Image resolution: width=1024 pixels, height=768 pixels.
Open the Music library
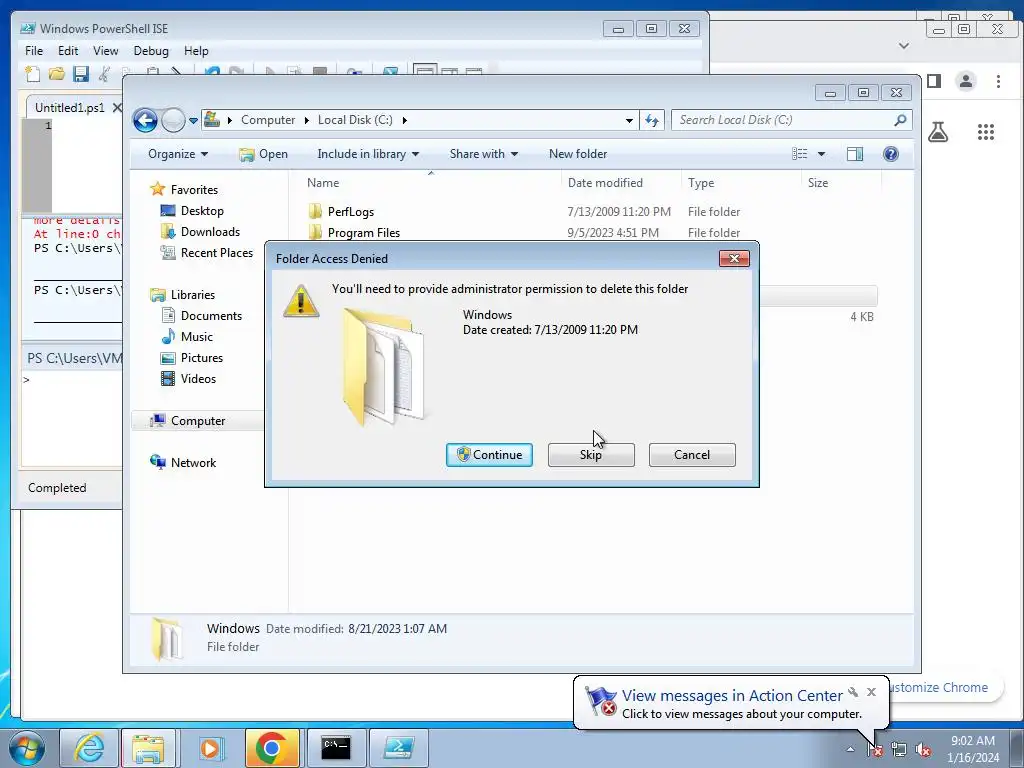point(196,336)
